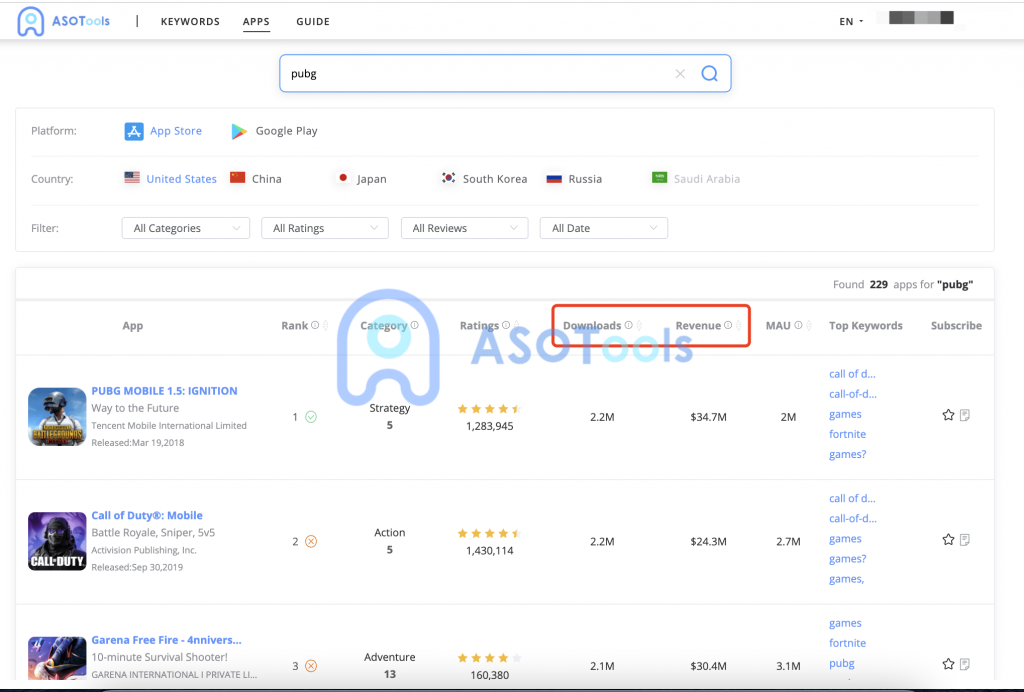Image resolution: width=1024 pixels, height=692 pixels.
Task: Click $24.3M revenue value
Action: 709,542
